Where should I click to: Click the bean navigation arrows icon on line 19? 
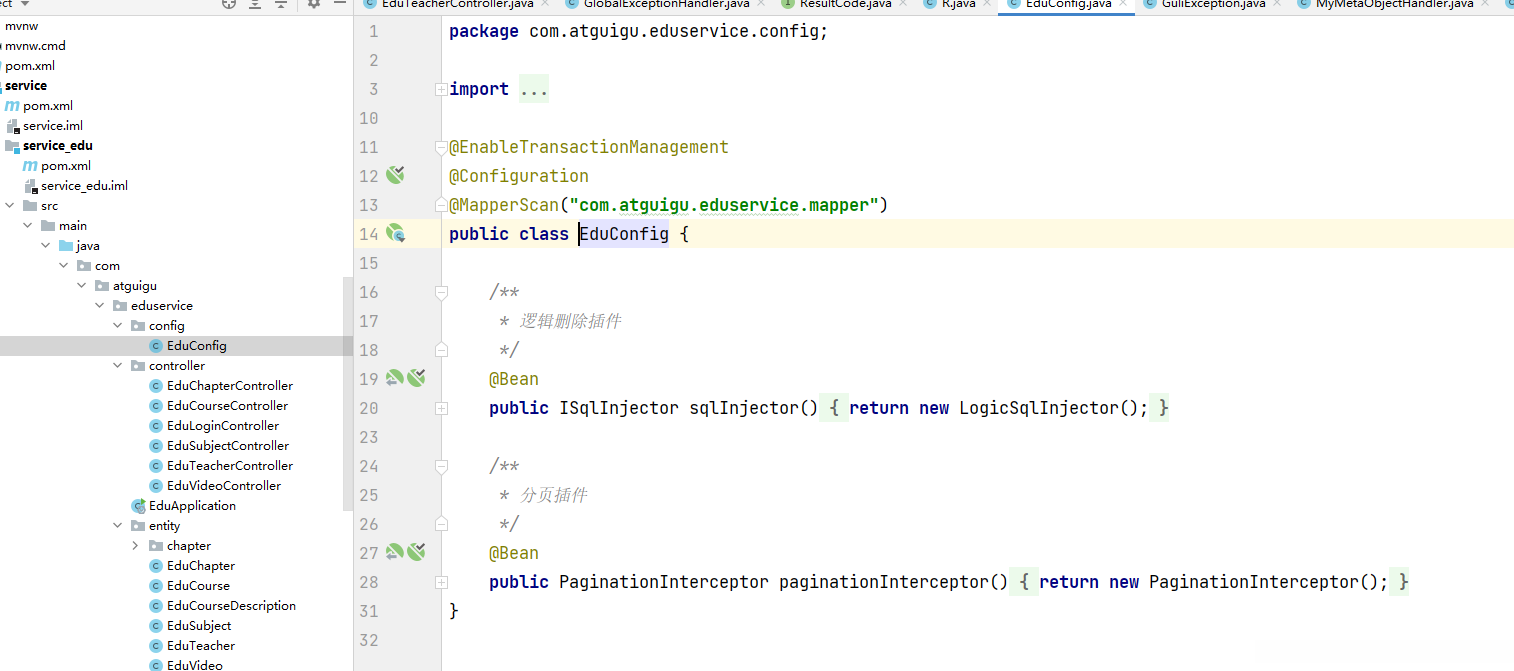(394, 378)
